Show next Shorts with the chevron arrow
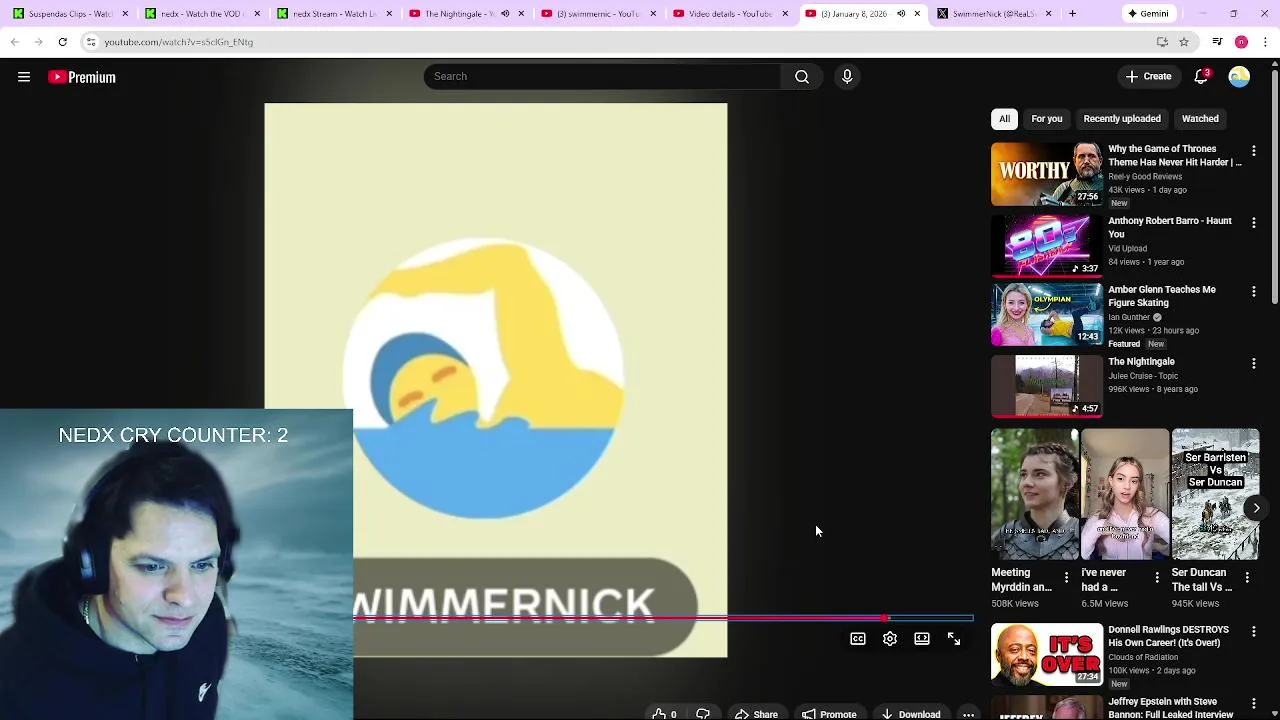 [x=1256, y=508]
